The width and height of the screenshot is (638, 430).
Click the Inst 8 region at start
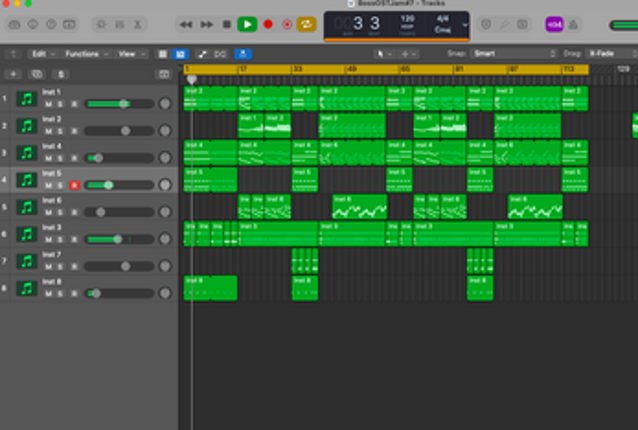[209, 287]
